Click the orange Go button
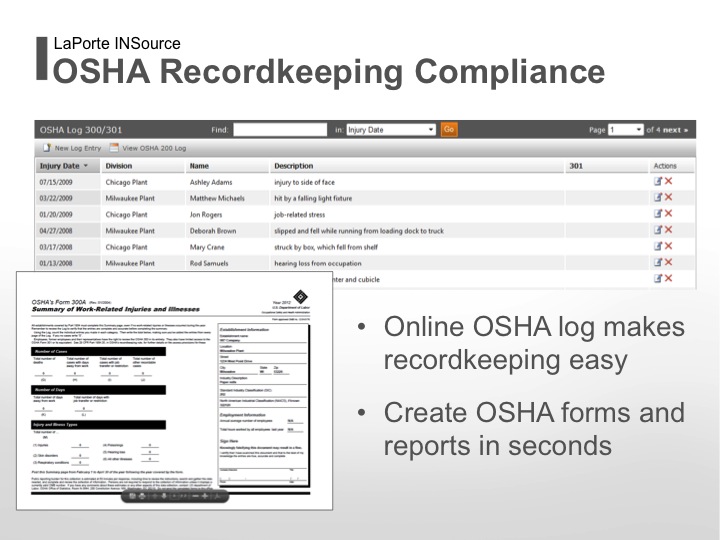Viewport: 720px width, 540px height. 449,129
